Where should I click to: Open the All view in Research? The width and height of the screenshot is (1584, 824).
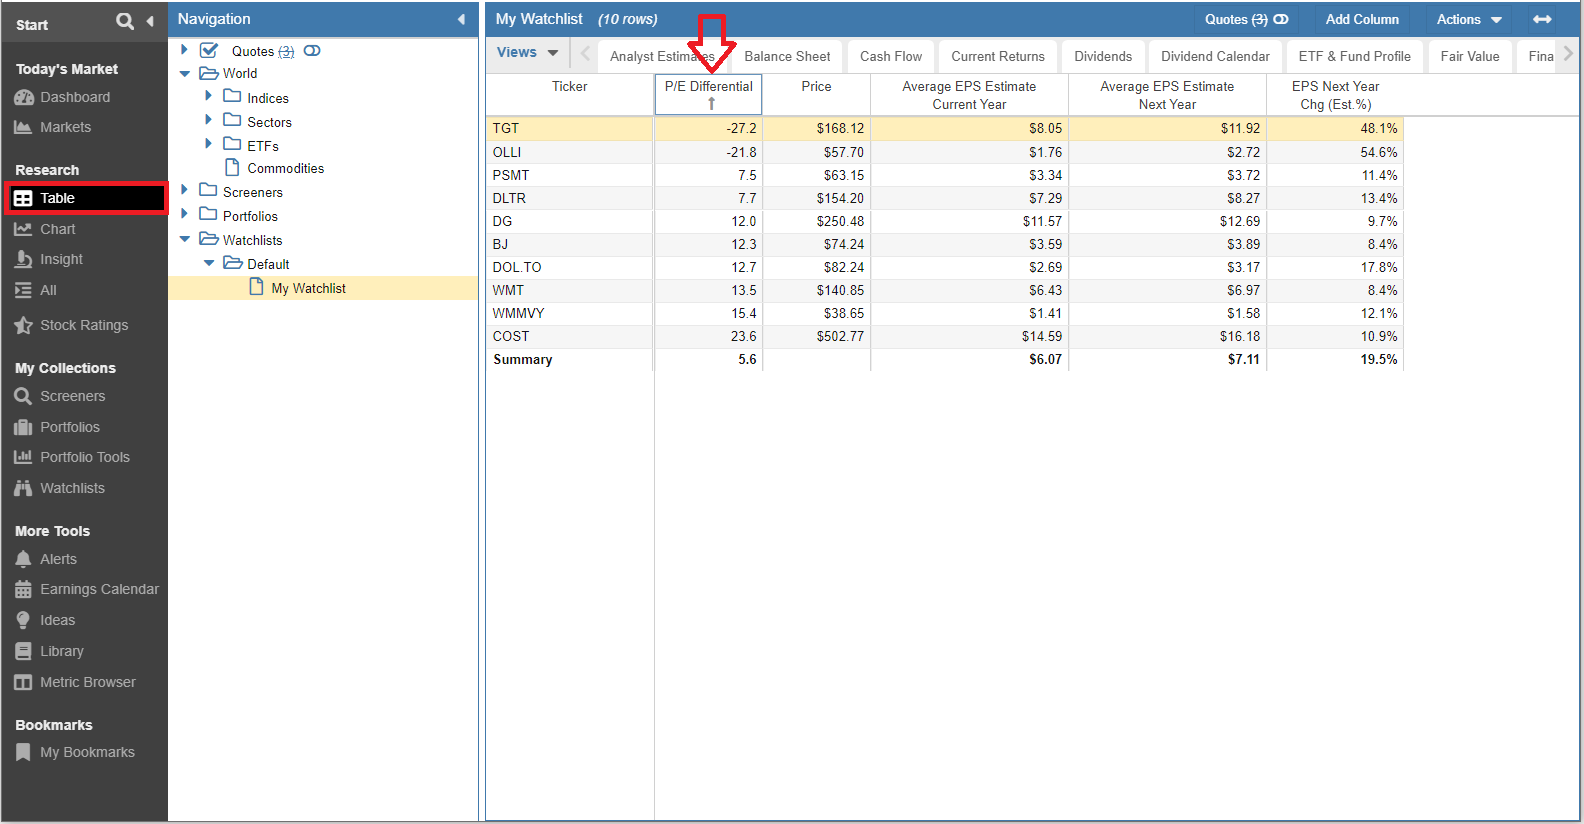48,290
